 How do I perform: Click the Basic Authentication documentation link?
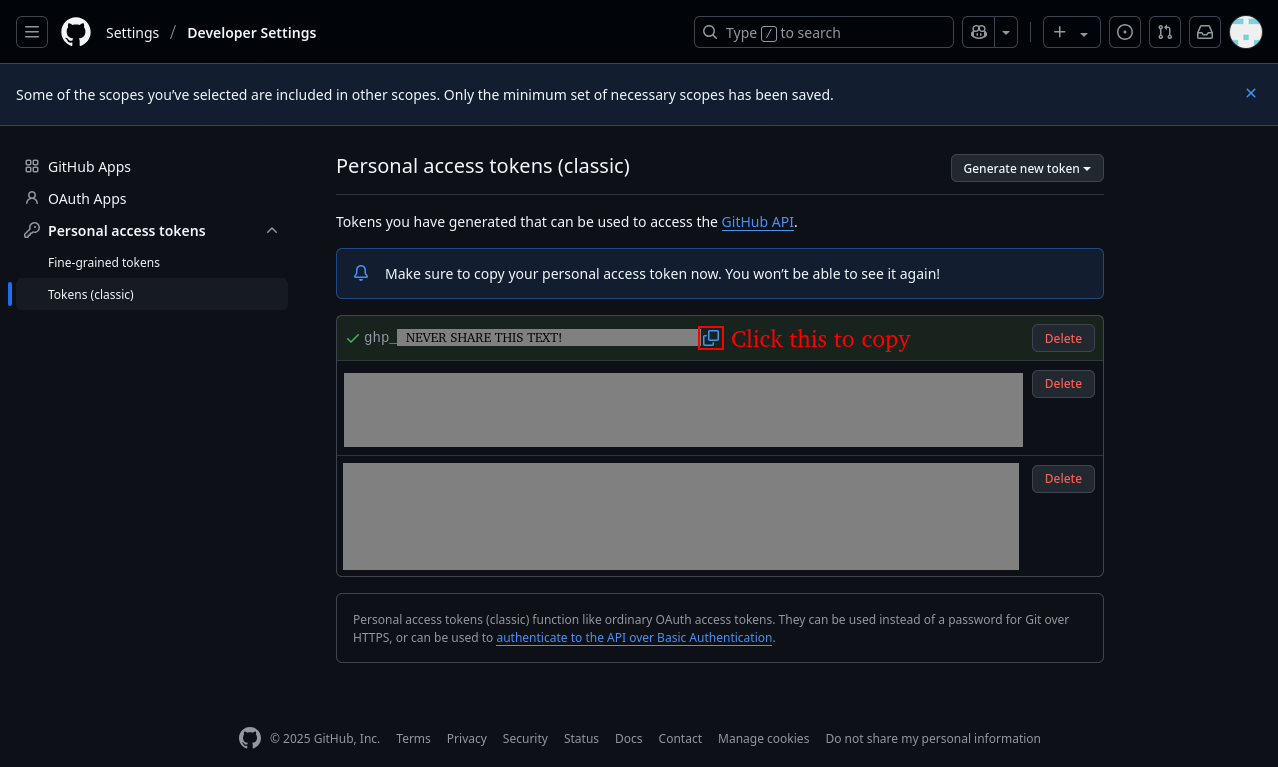click(633, 637)
